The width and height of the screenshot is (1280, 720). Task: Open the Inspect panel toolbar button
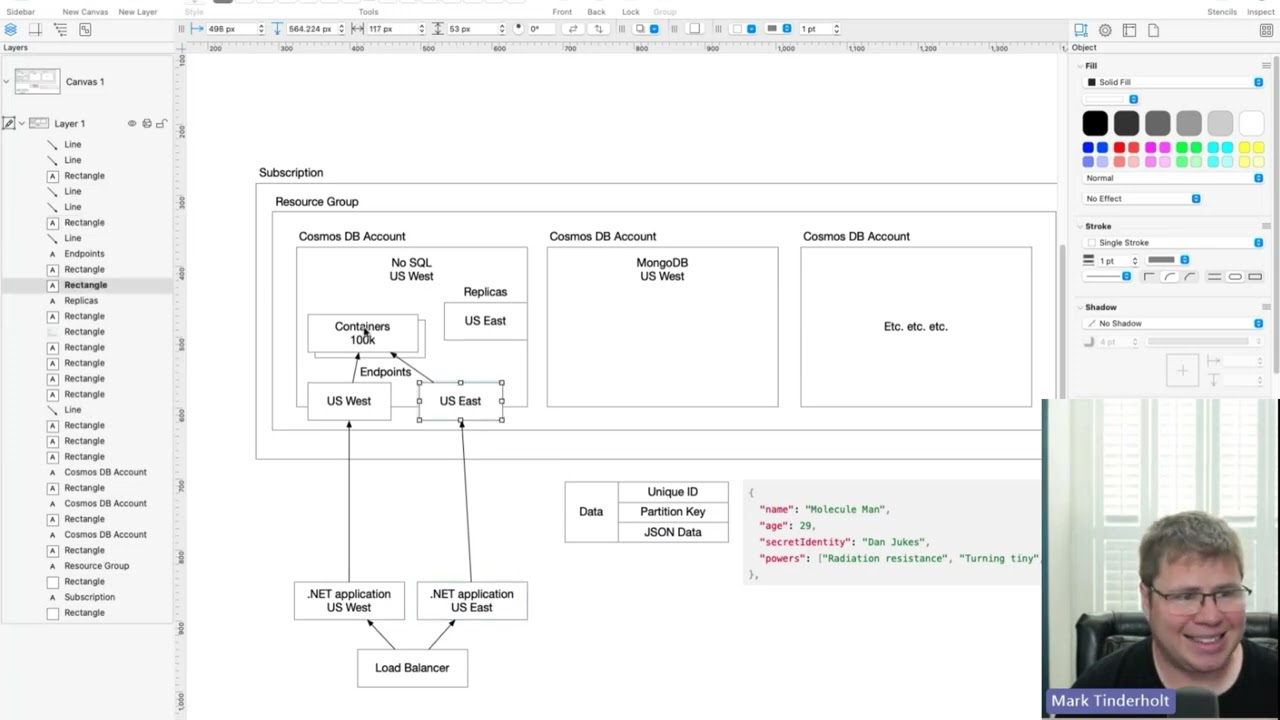coord(1260,12)
